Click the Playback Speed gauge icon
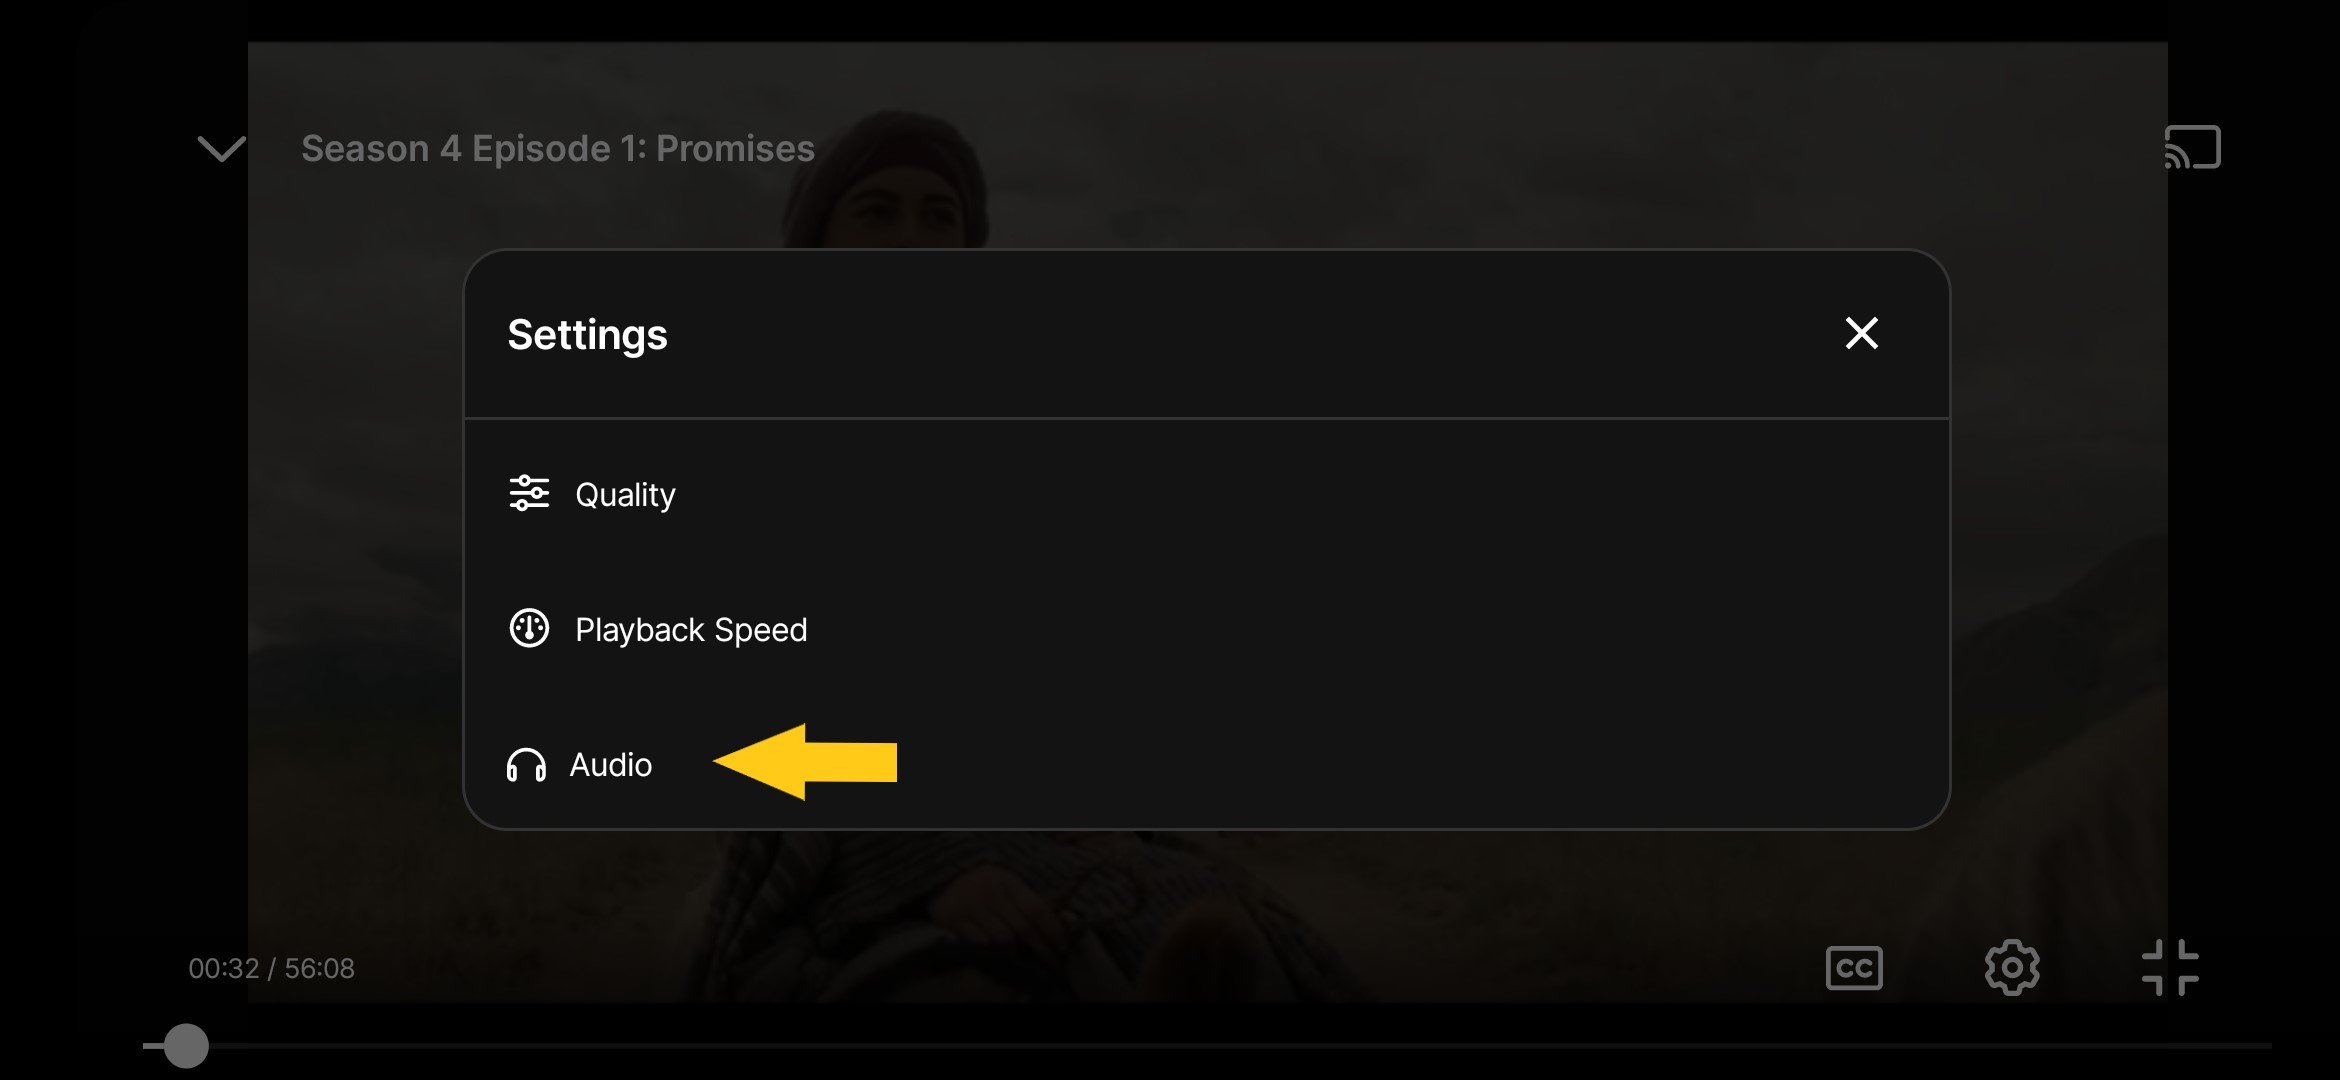Image resolution: width=2340 pixels, height=1080 pixels. [529, 629]
